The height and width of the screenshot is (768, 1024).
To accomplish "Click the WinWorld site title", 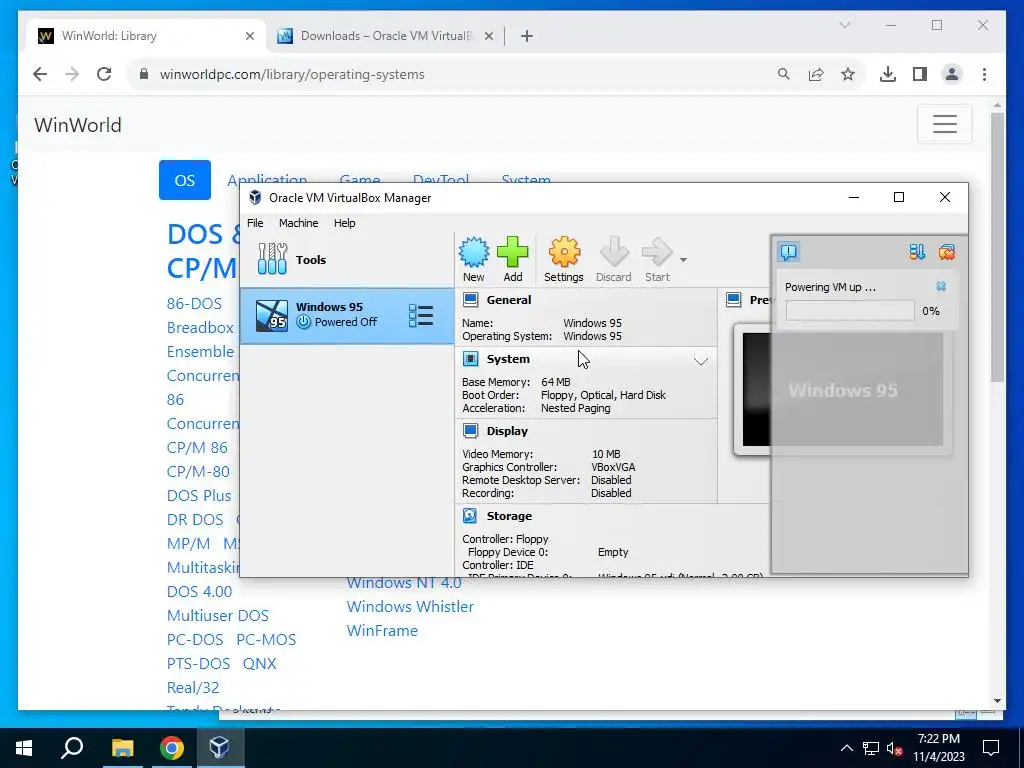I will point(78,125).
